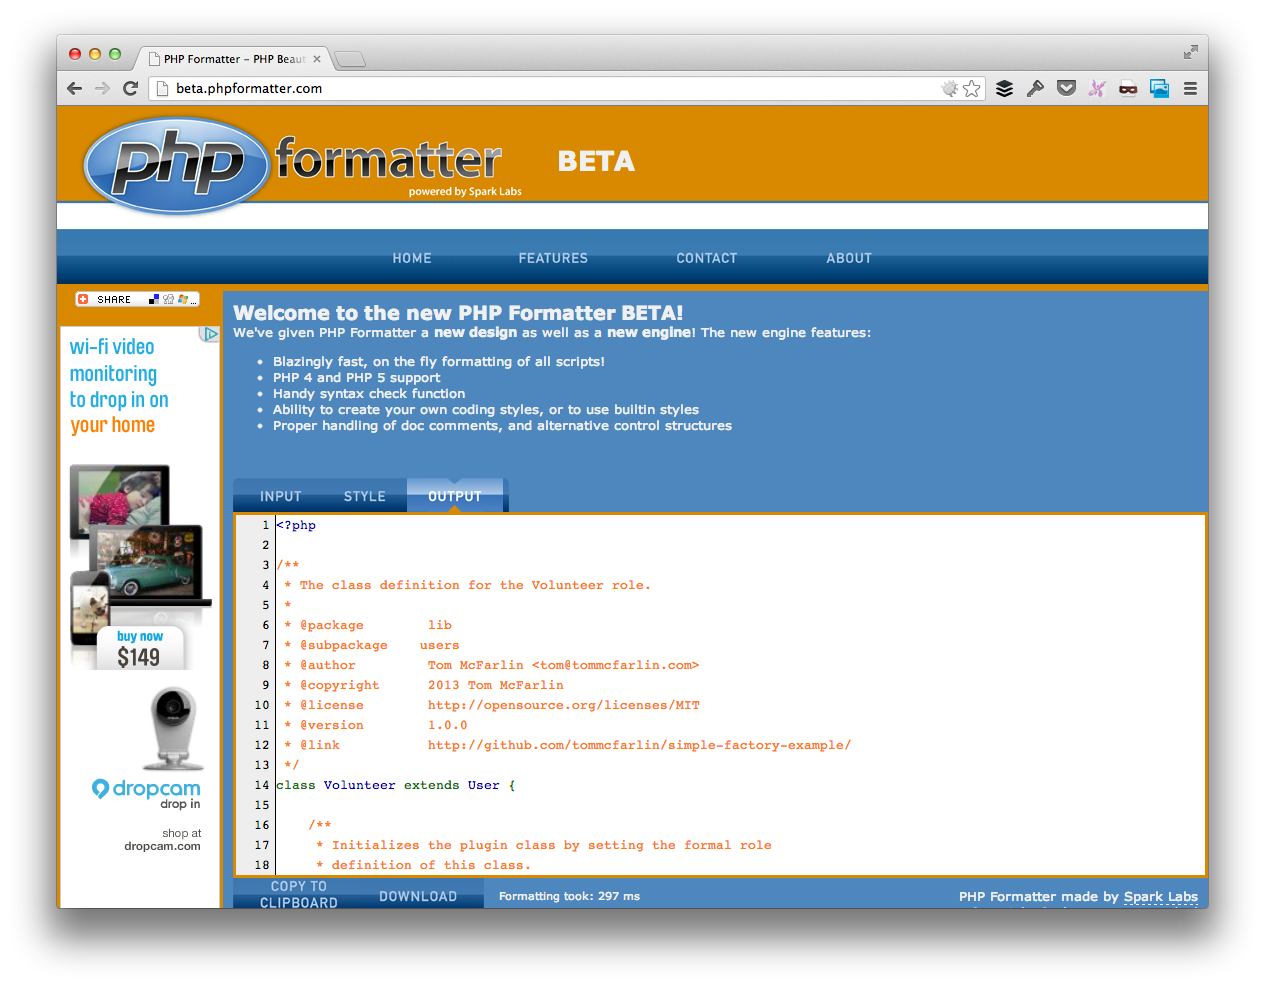
Task: Open the STYLE tab
Action: tap(364, 496)
